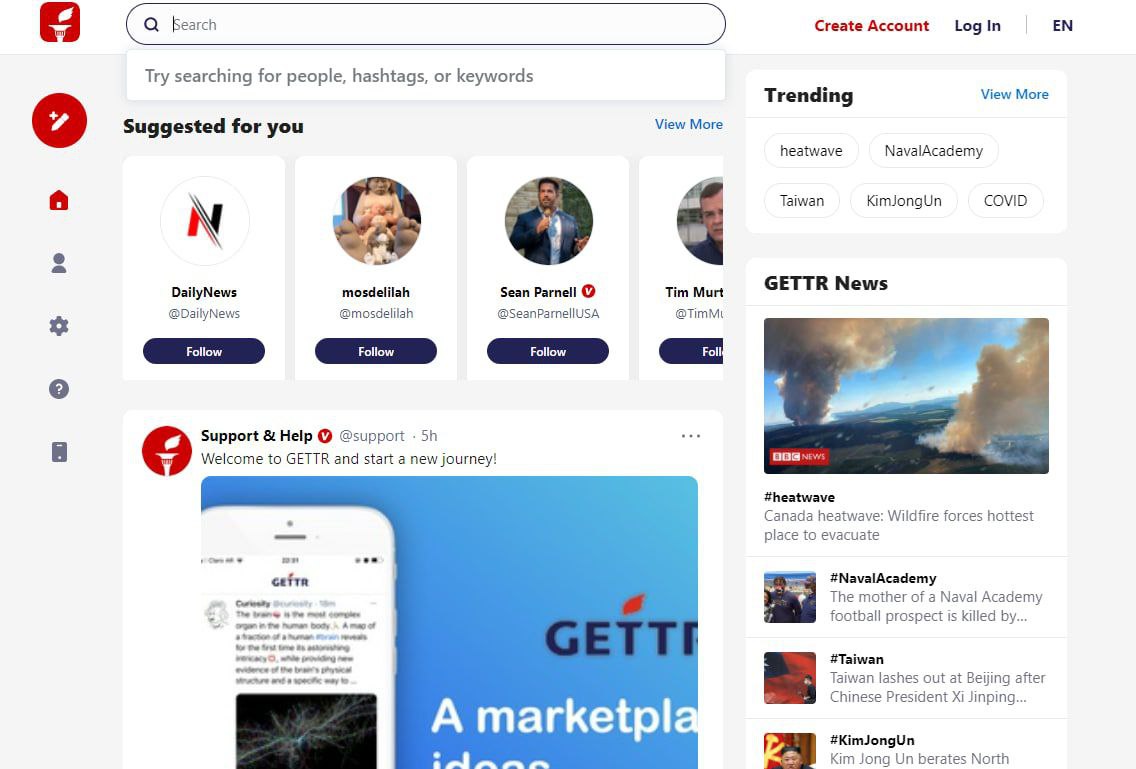The width and height of the screenshot is (1136, 769).
Task: Follow Sean Parnell
Action: click(548, 352)
